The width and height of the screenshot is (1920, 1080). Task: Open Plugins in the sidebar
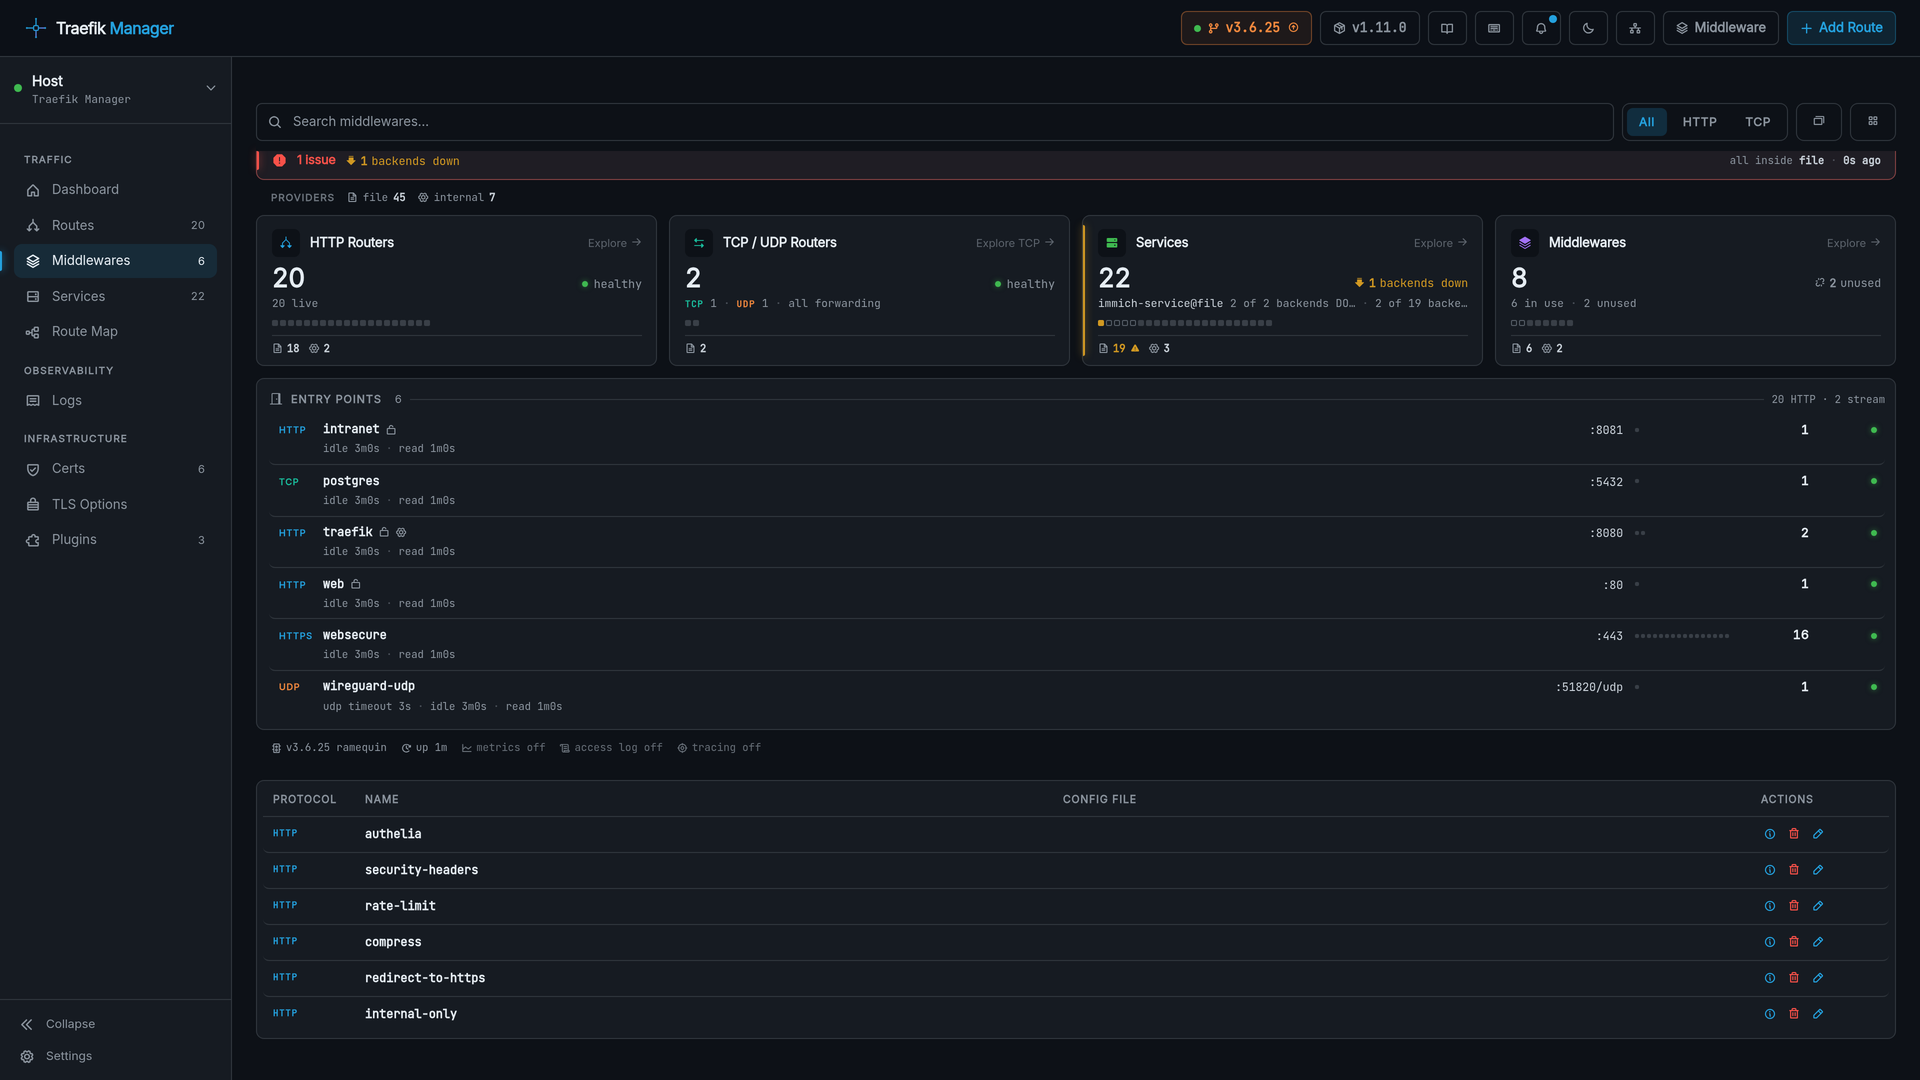coord(115,540)
